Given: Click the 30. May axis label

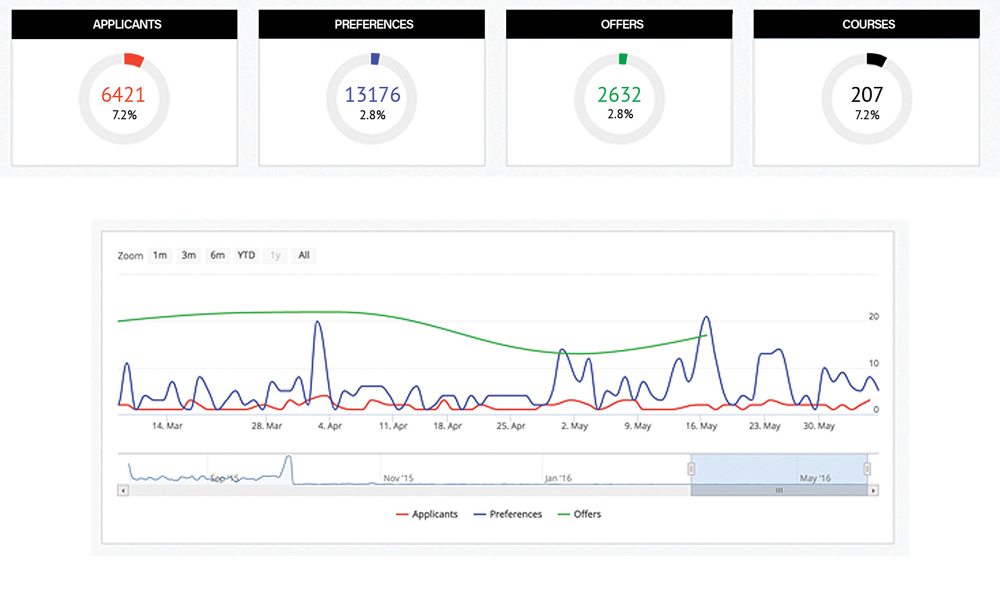Looking at the screenshot, I should tap(819, 426).
